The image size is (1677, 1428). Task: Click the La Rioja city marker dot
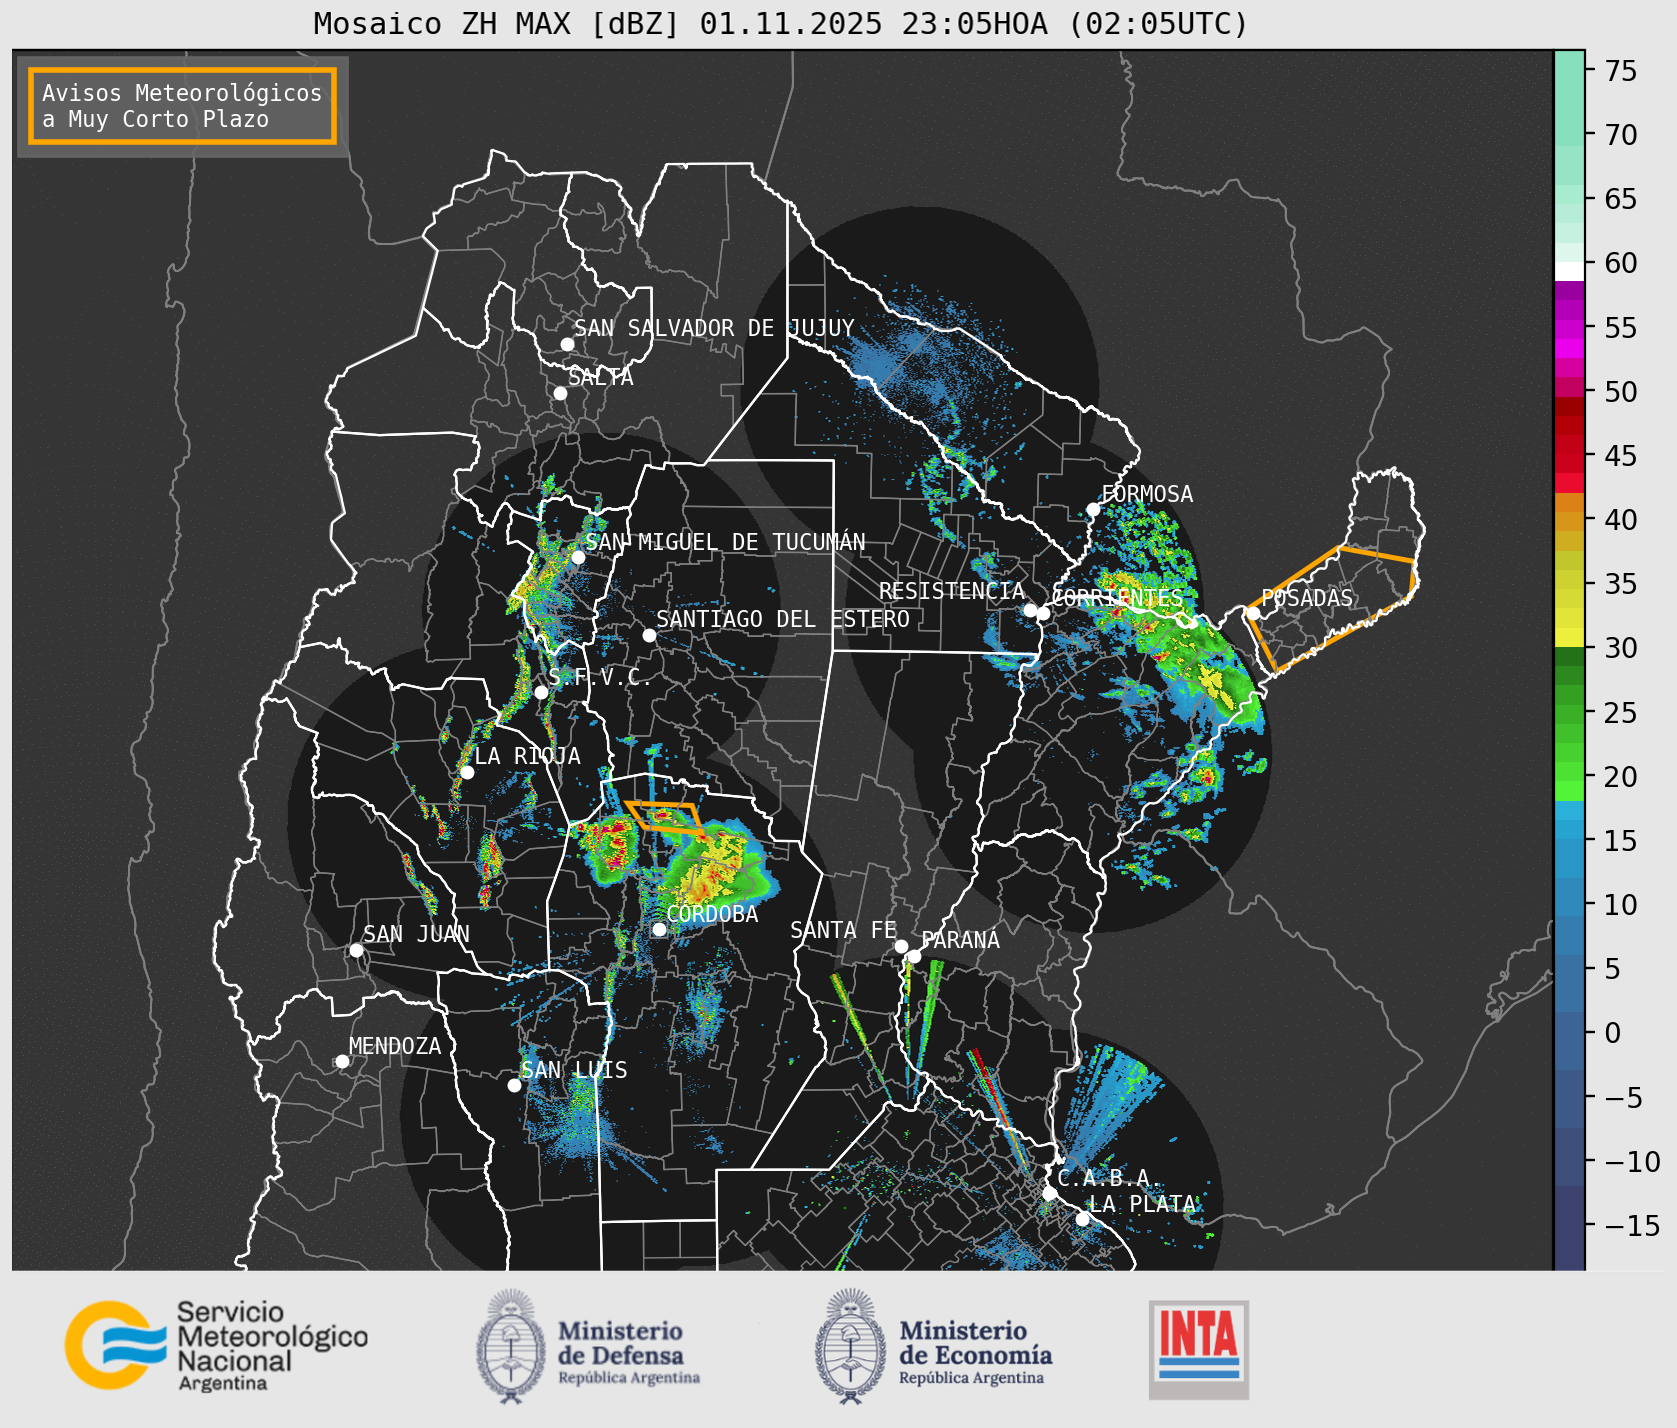(467, 772)
